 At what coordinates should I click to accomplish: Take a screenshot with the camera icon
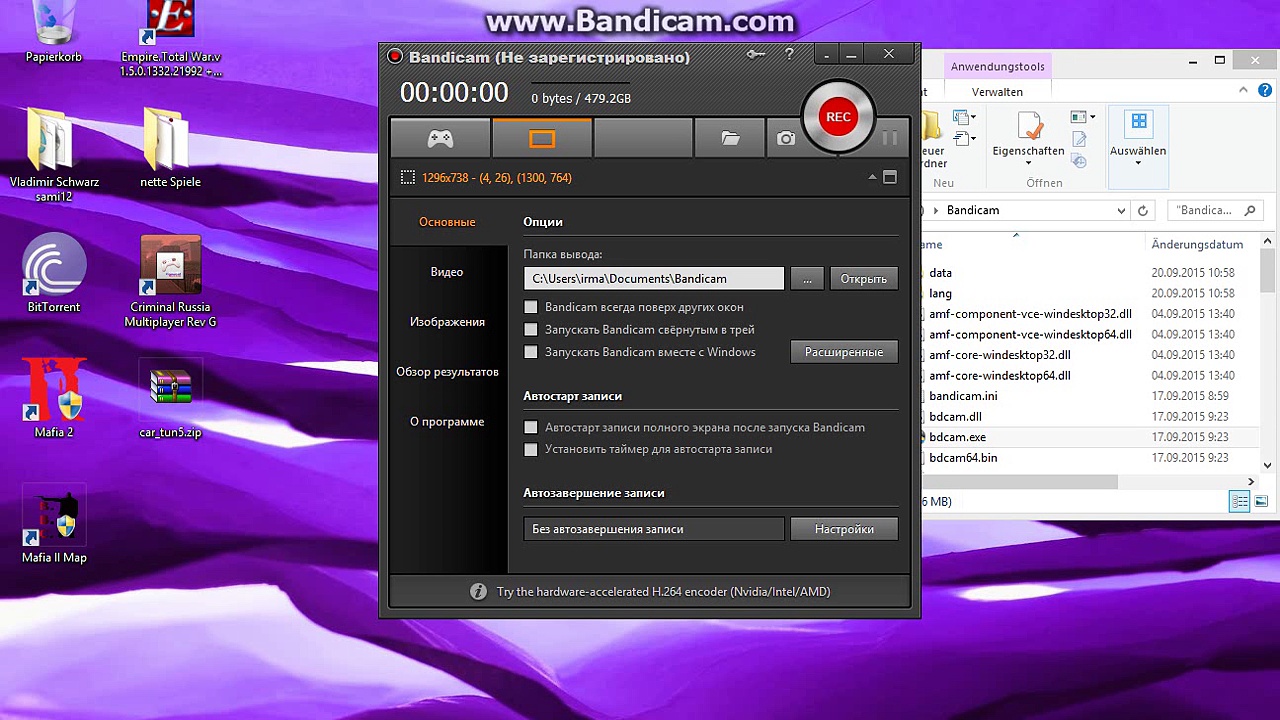pos(786,139)
